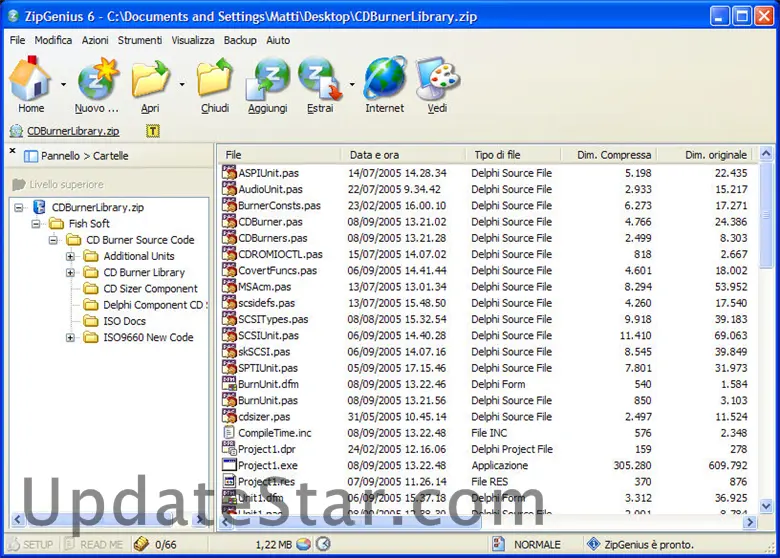Image resolution: width=780 pixels, height=558 pixels.
Task: Open Apri button dropdown arrow
Action: coord(182,84)
